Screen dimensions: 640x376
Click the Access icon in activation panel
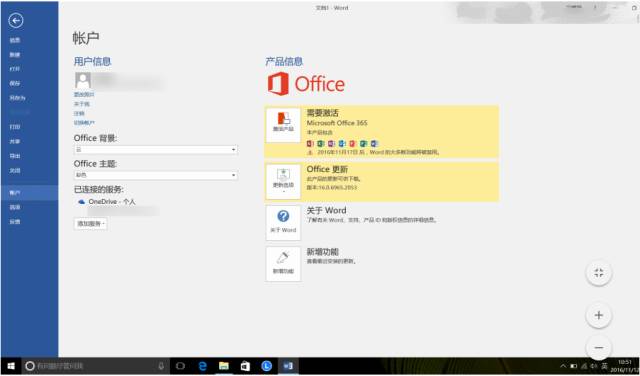point(310,144)
